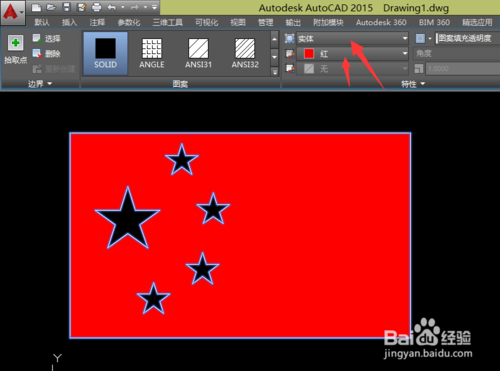This screenshot has width=500, height=371.
Task: Switch to the Autodesk 360 tab
Action: pos(381,22)
